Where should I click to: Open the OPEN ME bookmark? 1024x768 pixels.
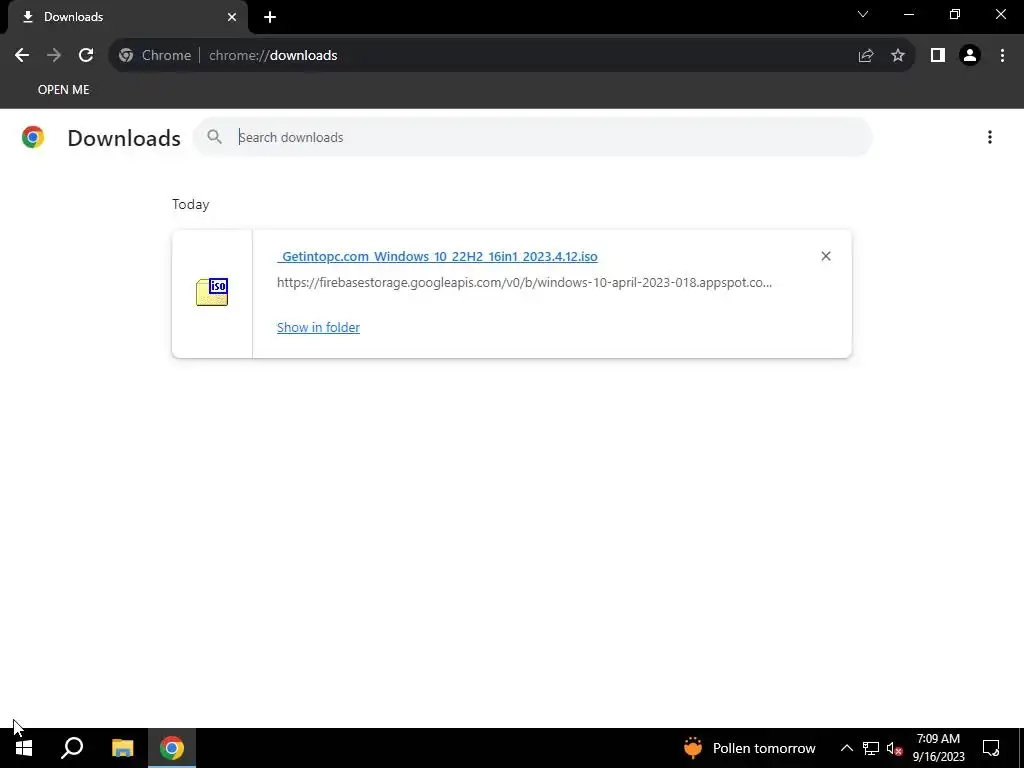click(x=63, y=90)
